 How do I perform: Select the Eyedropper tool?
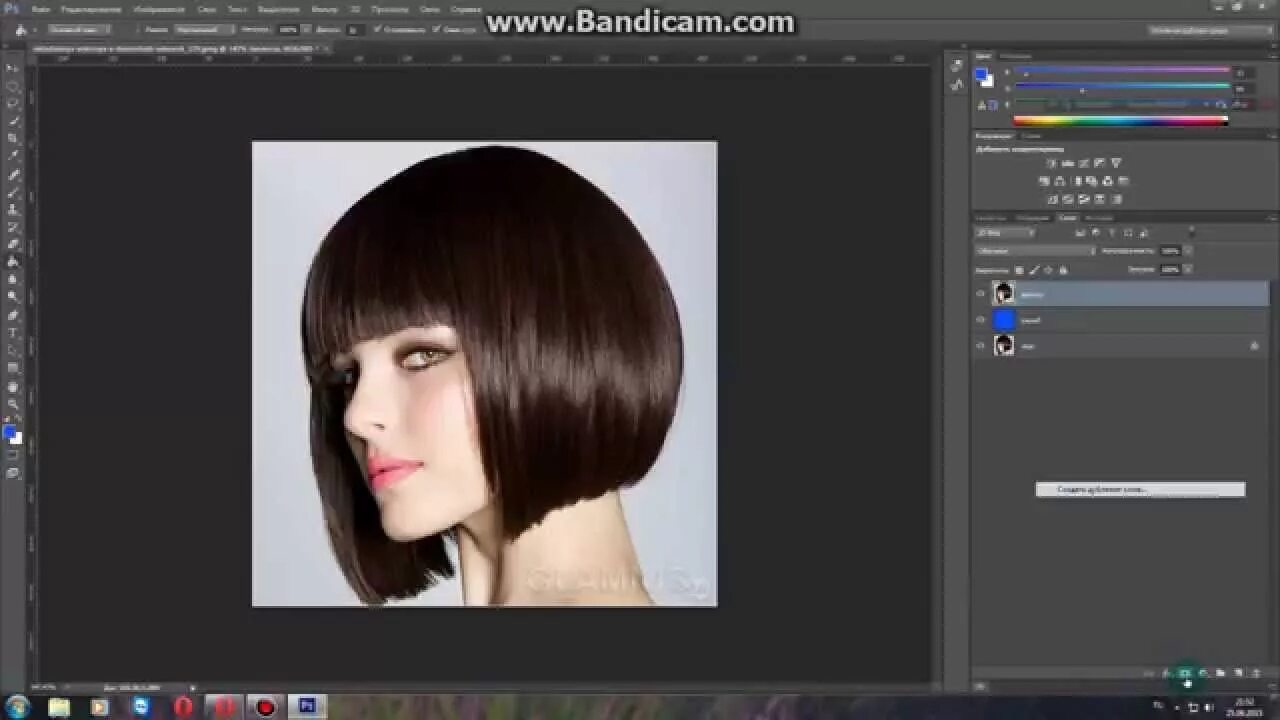coord(13,157)
